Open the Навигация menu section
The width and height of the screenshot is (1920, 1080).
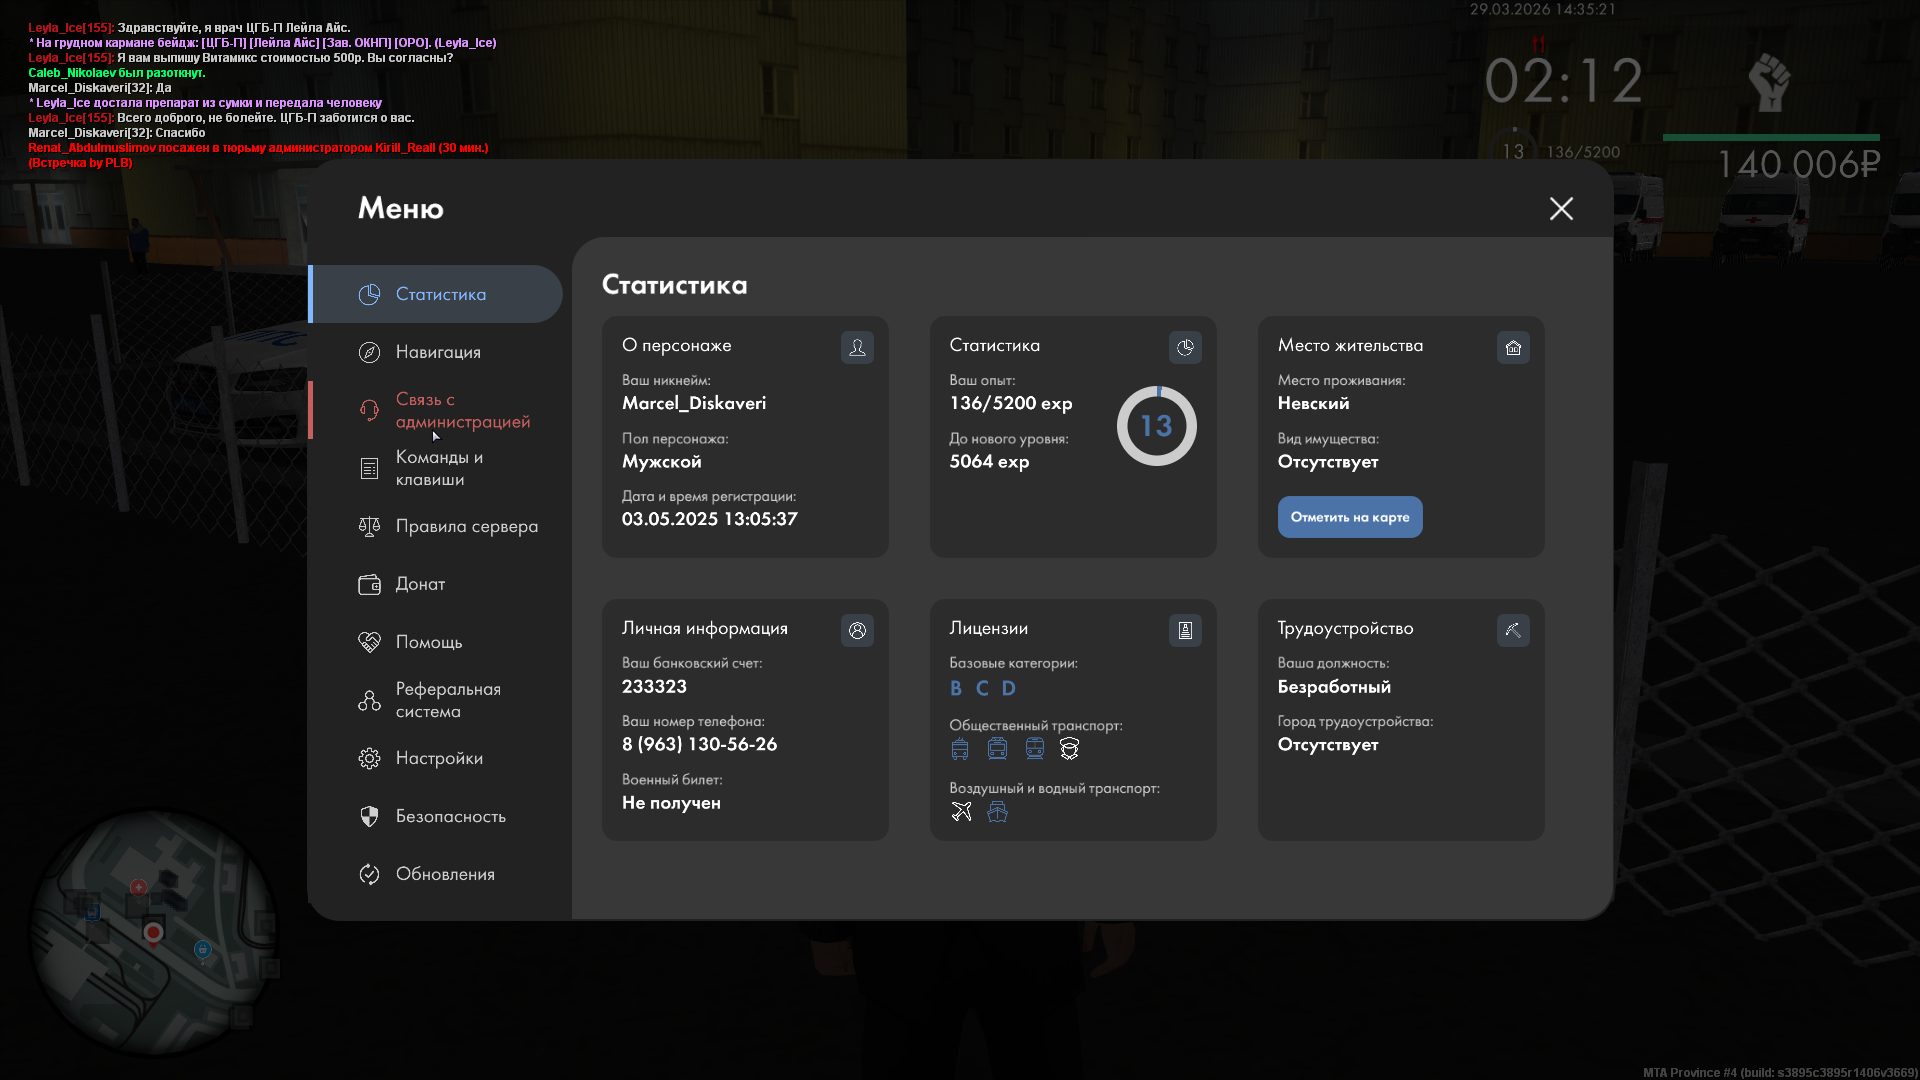point(438,352)
